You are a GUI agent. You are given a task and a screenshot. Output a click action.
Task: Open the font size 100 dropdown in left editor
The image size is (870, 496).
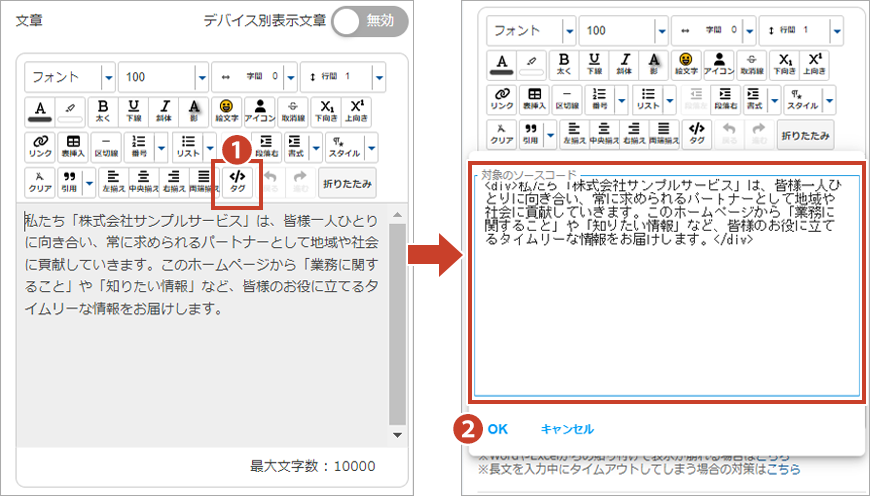click(x=198, y=76)
